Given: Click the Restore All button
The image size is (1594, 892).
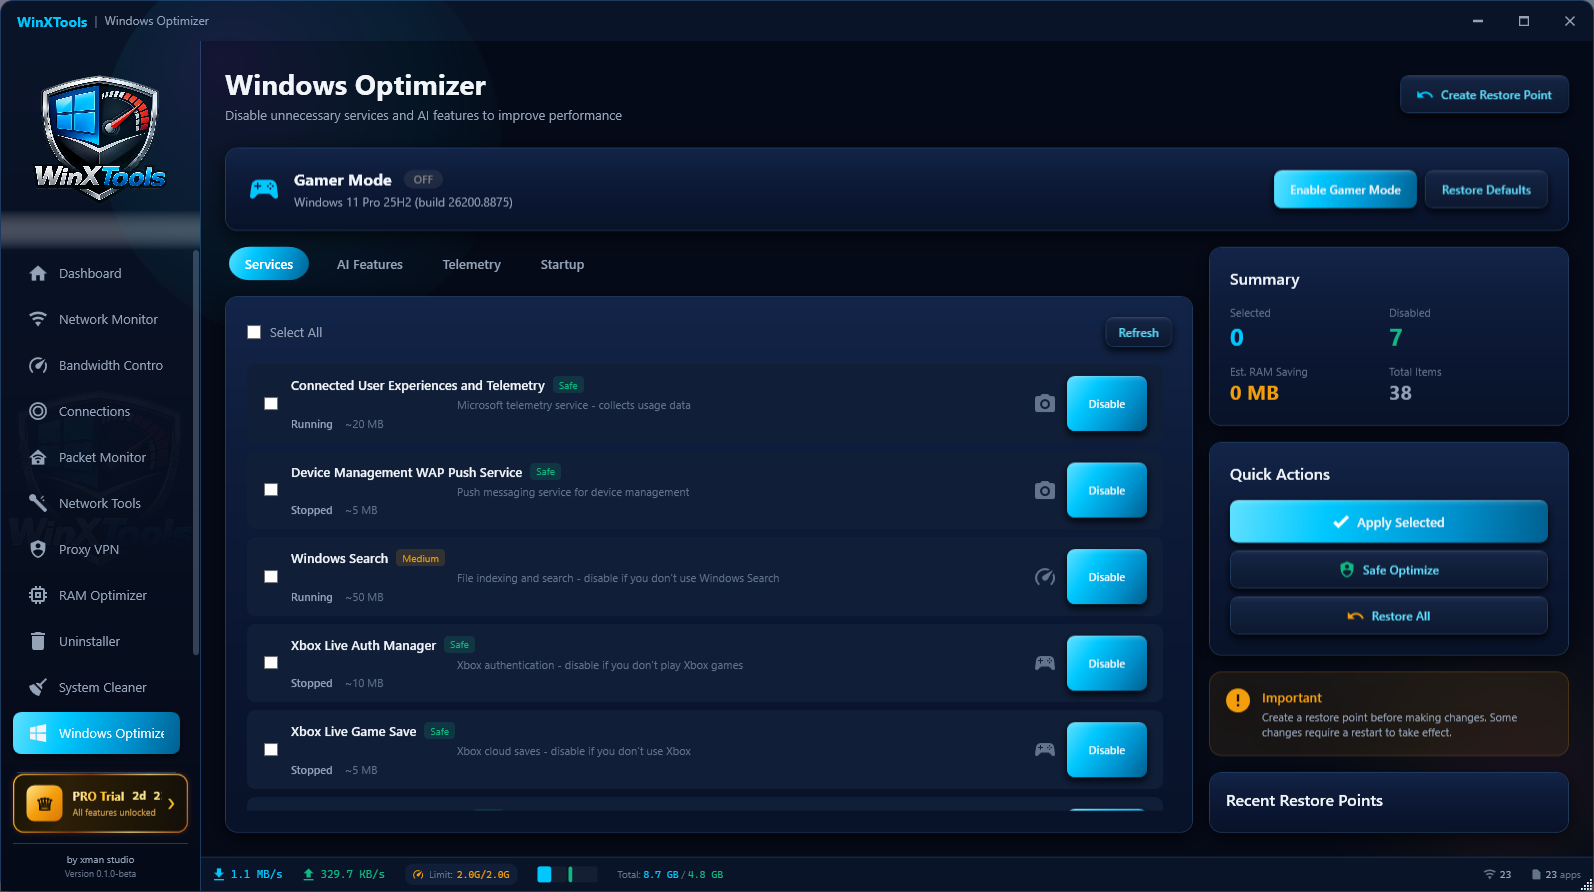Looking at the screenshot, I should click(x=1388, y=616).
